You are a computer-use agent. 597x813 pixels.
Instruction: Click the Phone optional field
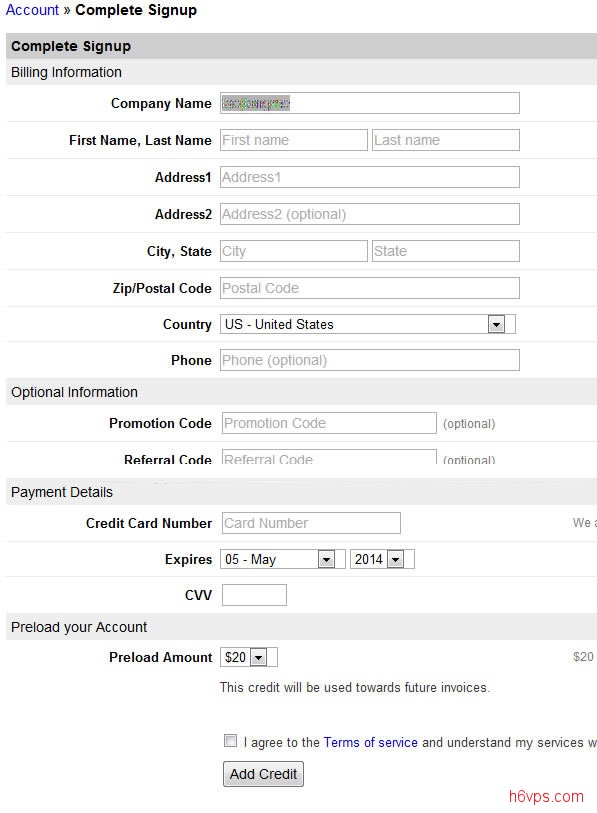[370, 360]
